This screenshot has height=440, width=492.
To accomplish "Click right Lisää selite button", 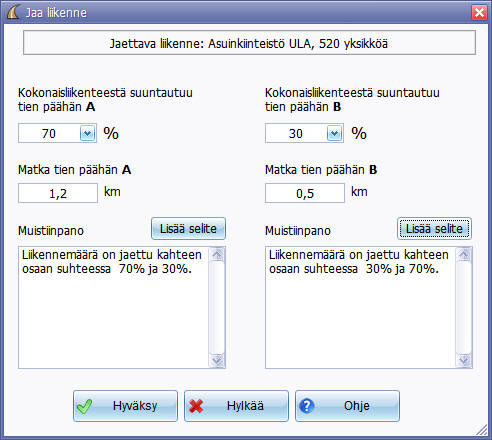I will tap(434, 229).
